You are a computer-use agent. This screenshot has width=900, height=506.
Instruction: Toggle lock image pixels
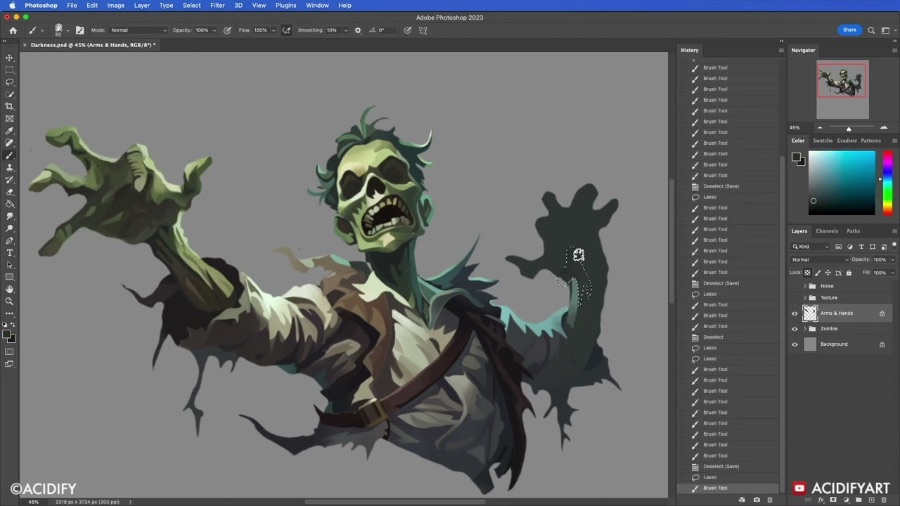818,273
